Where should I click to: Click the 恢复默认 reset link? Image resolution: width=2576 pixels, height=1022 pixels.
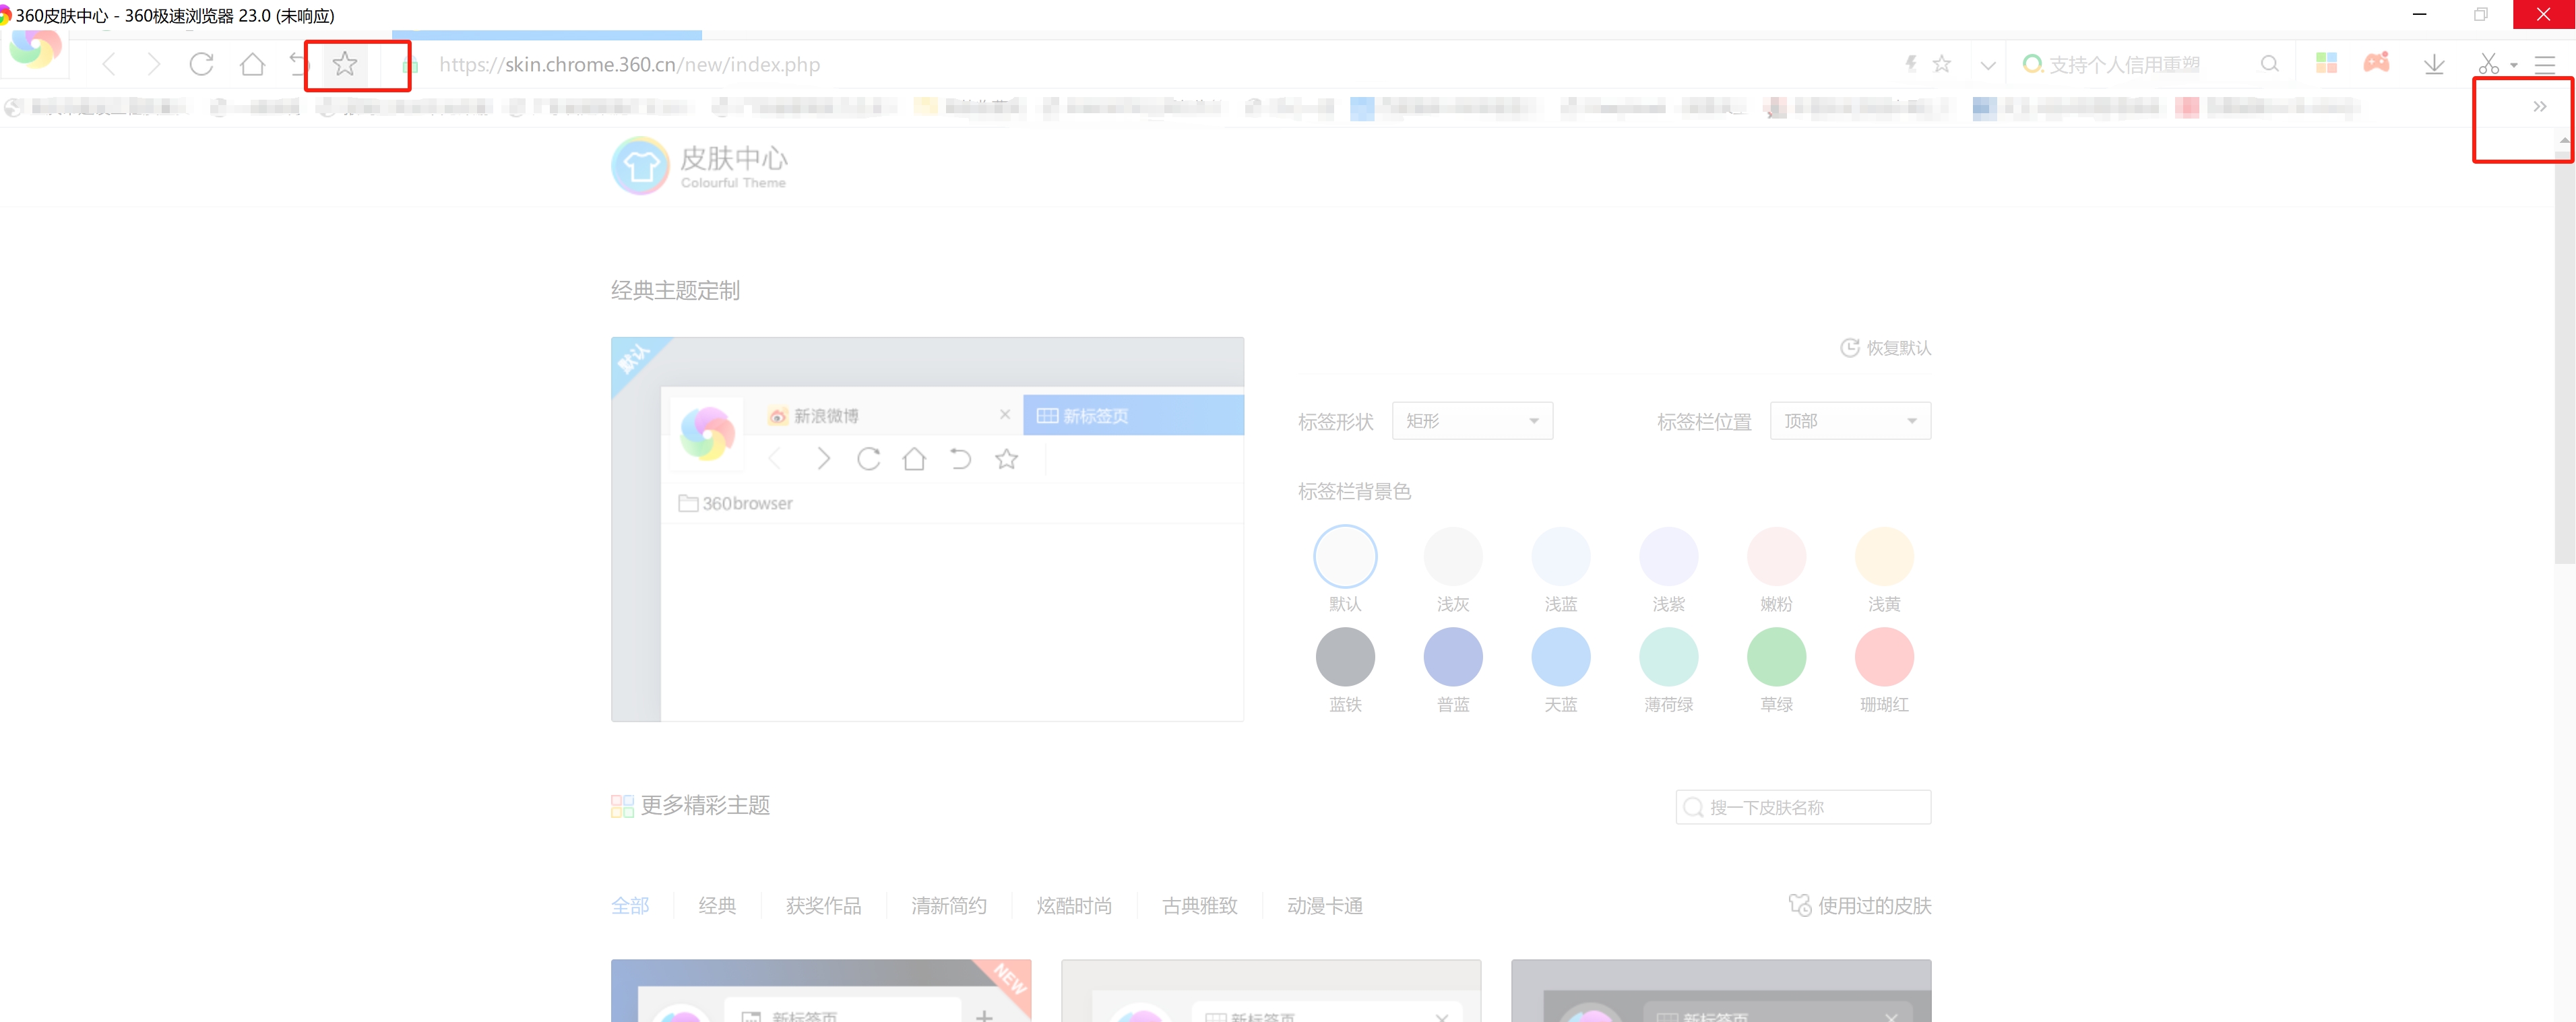[1886, 348]
